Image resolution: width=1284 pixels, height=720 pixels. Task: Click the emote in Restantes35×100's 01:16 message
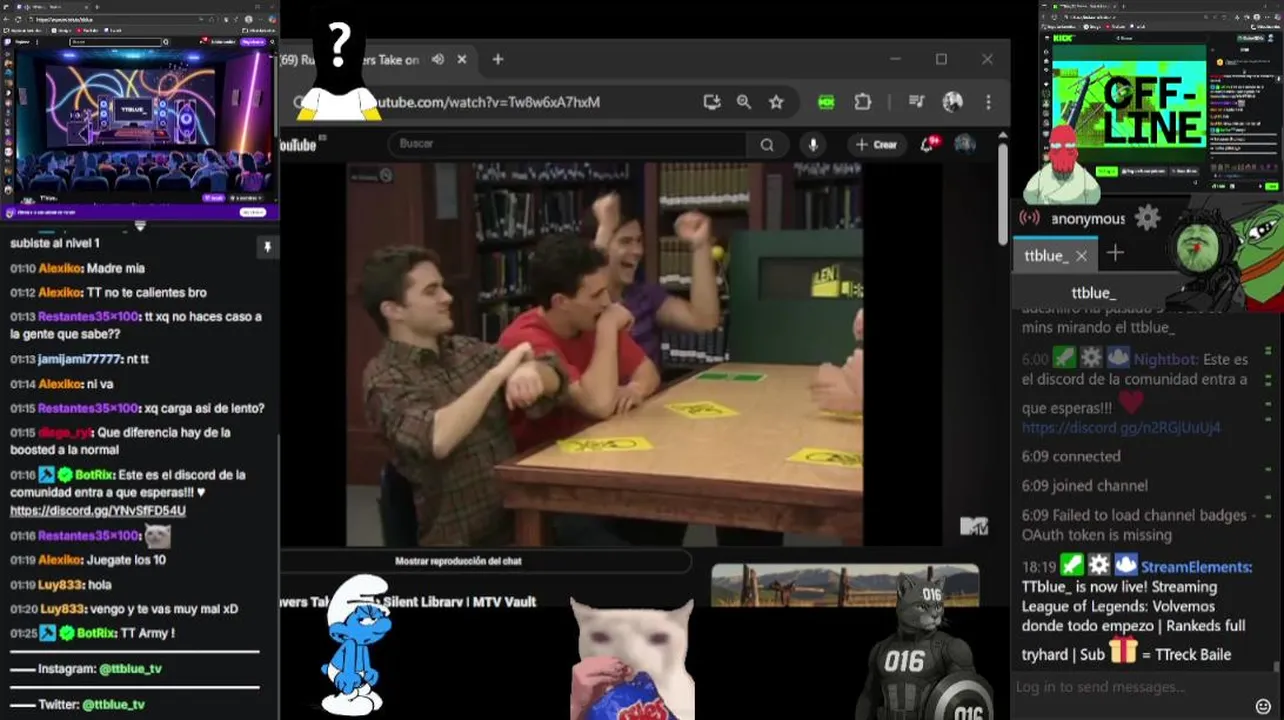click(x=158, y=536)
